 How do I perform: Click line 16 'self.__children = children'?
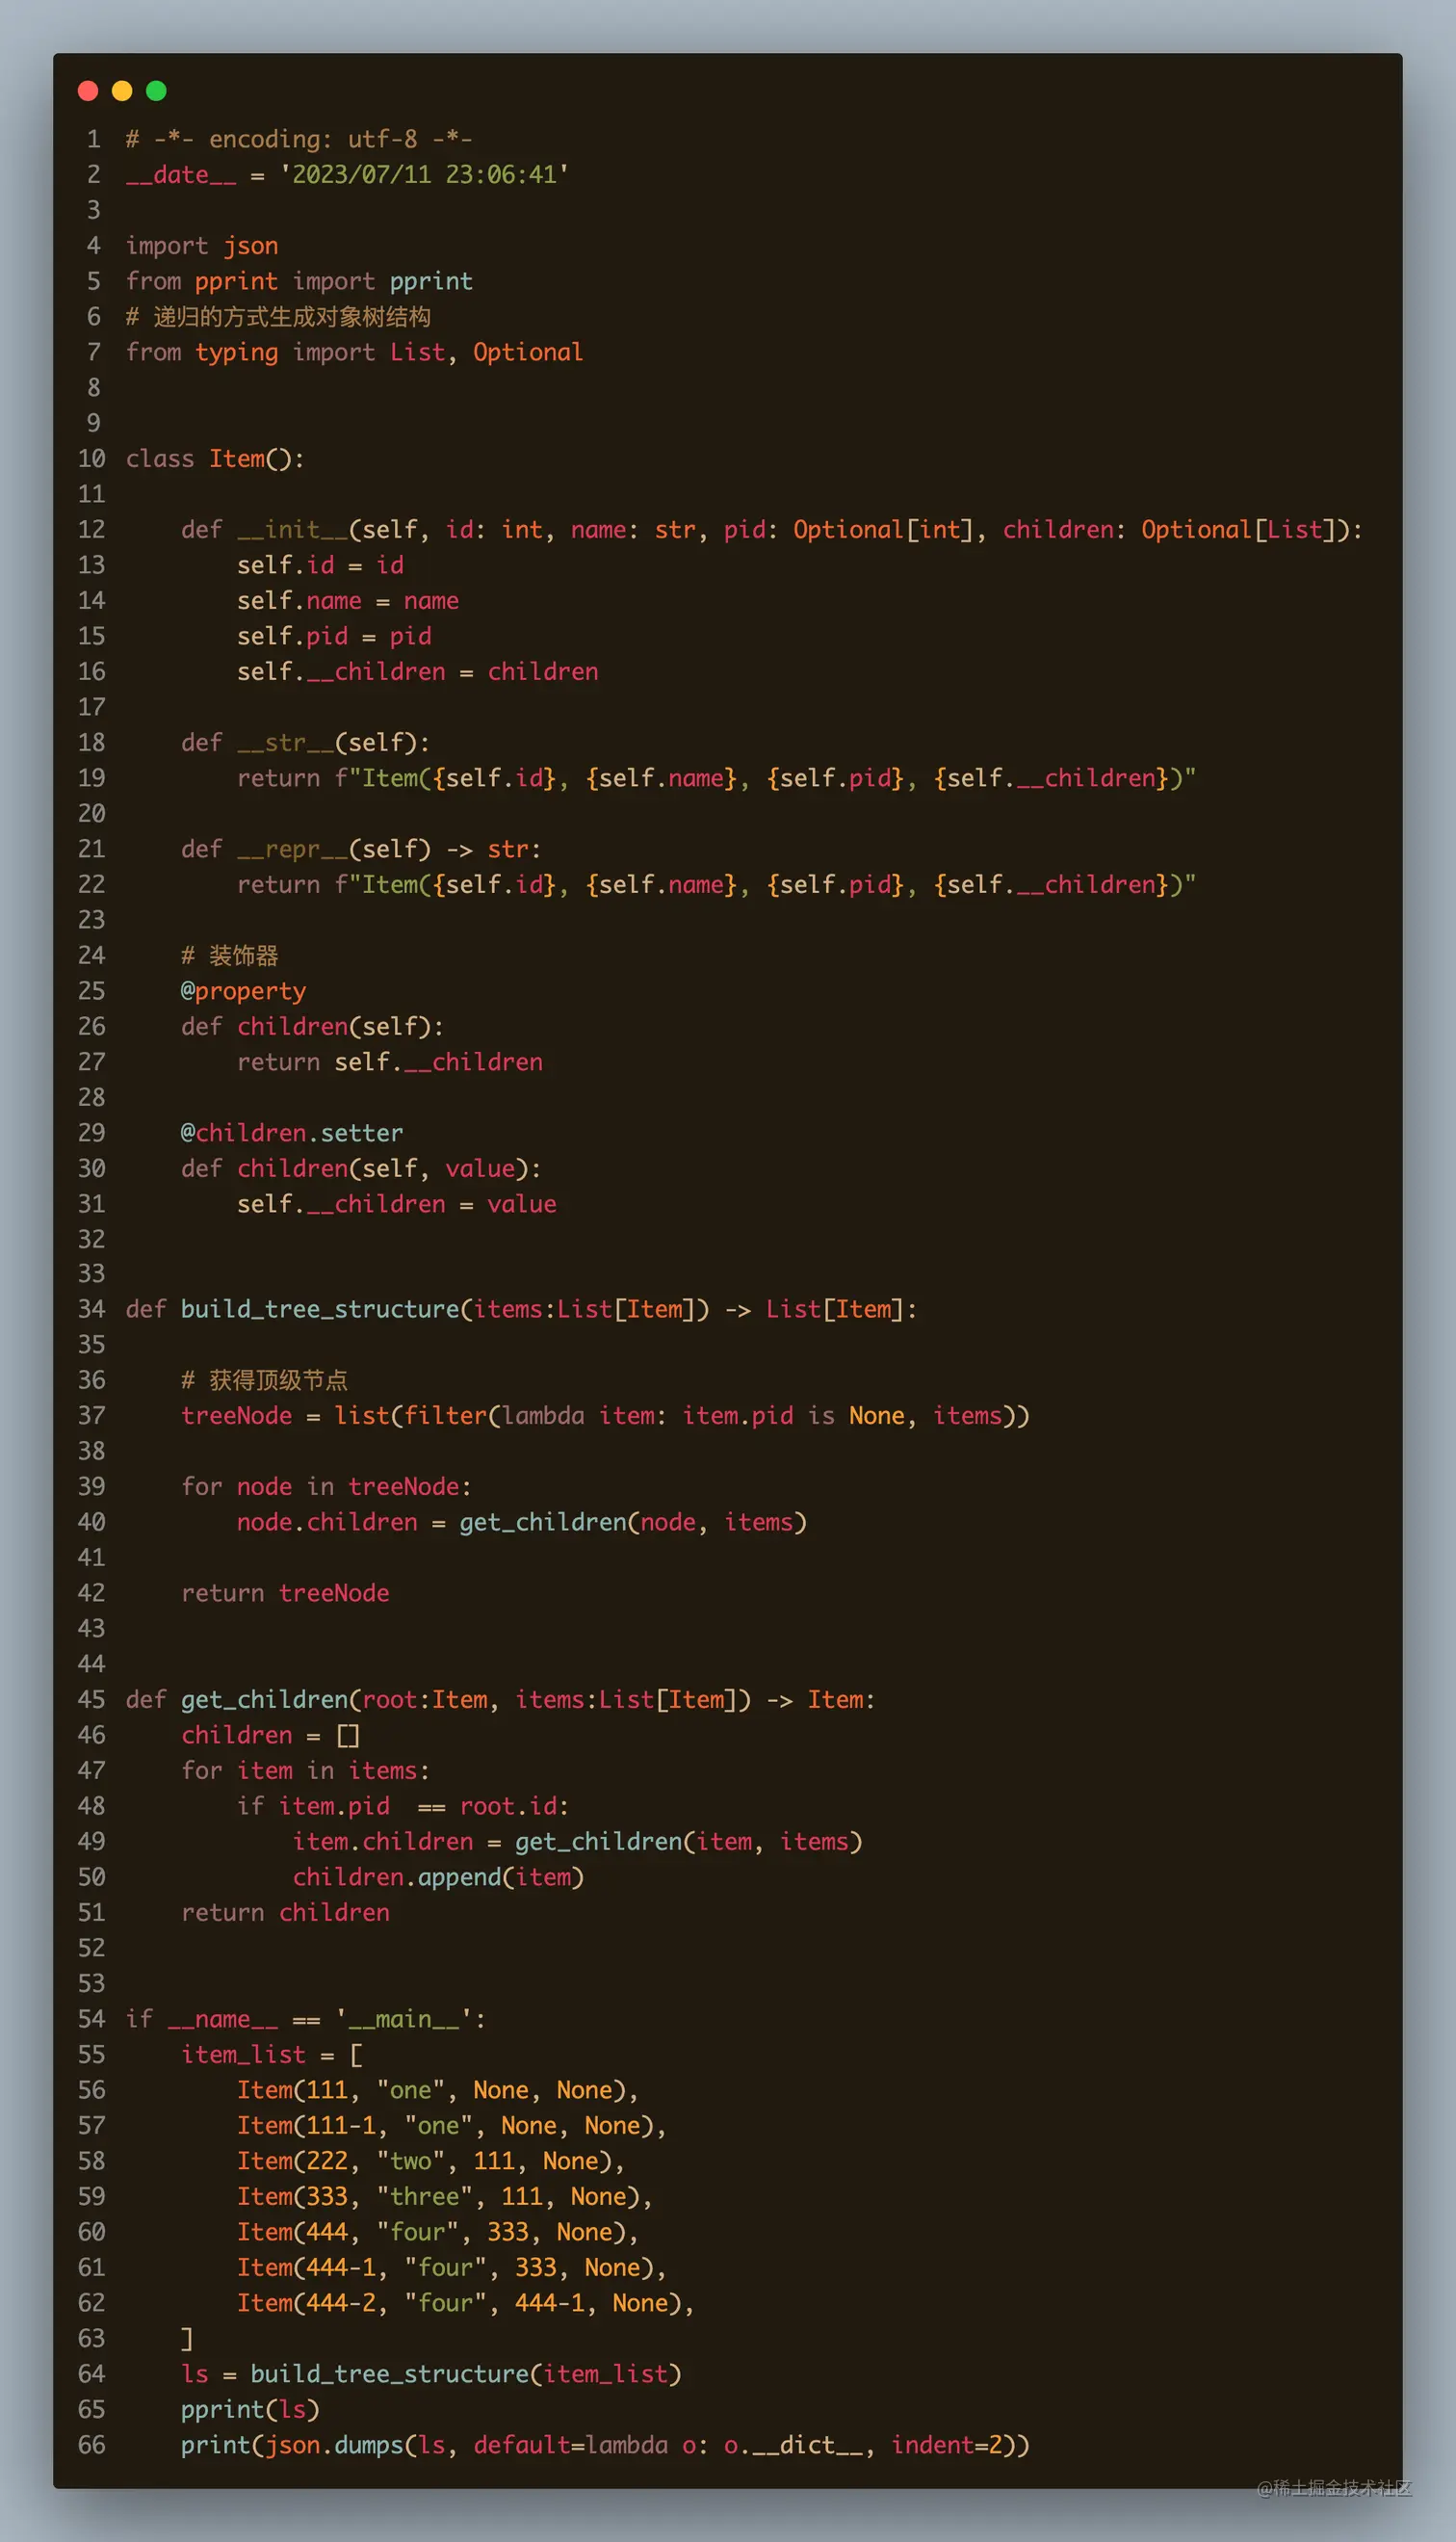point(418,672)
